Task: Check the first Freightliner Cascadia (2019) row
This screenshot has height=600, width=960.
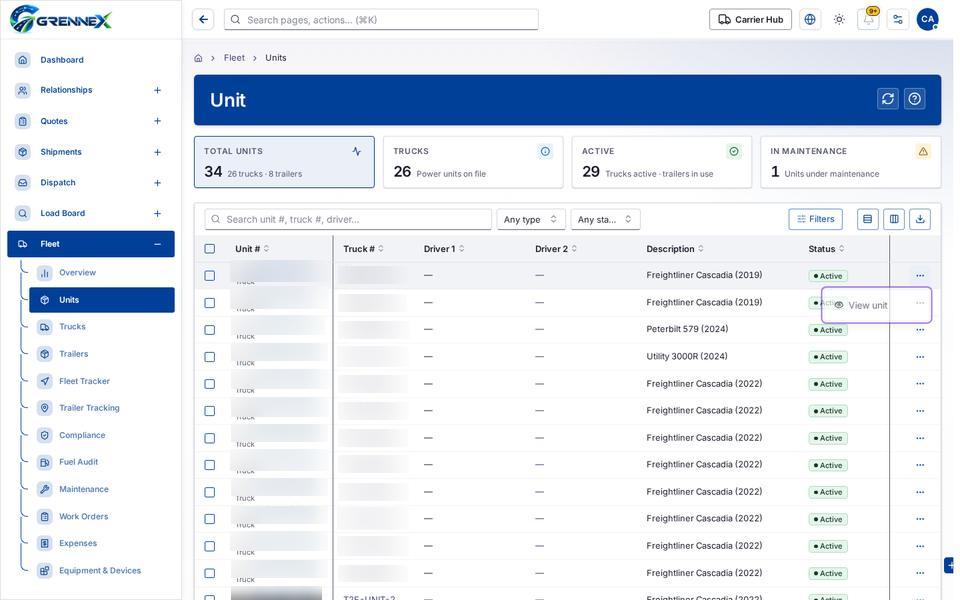Action: coord(209,276)
